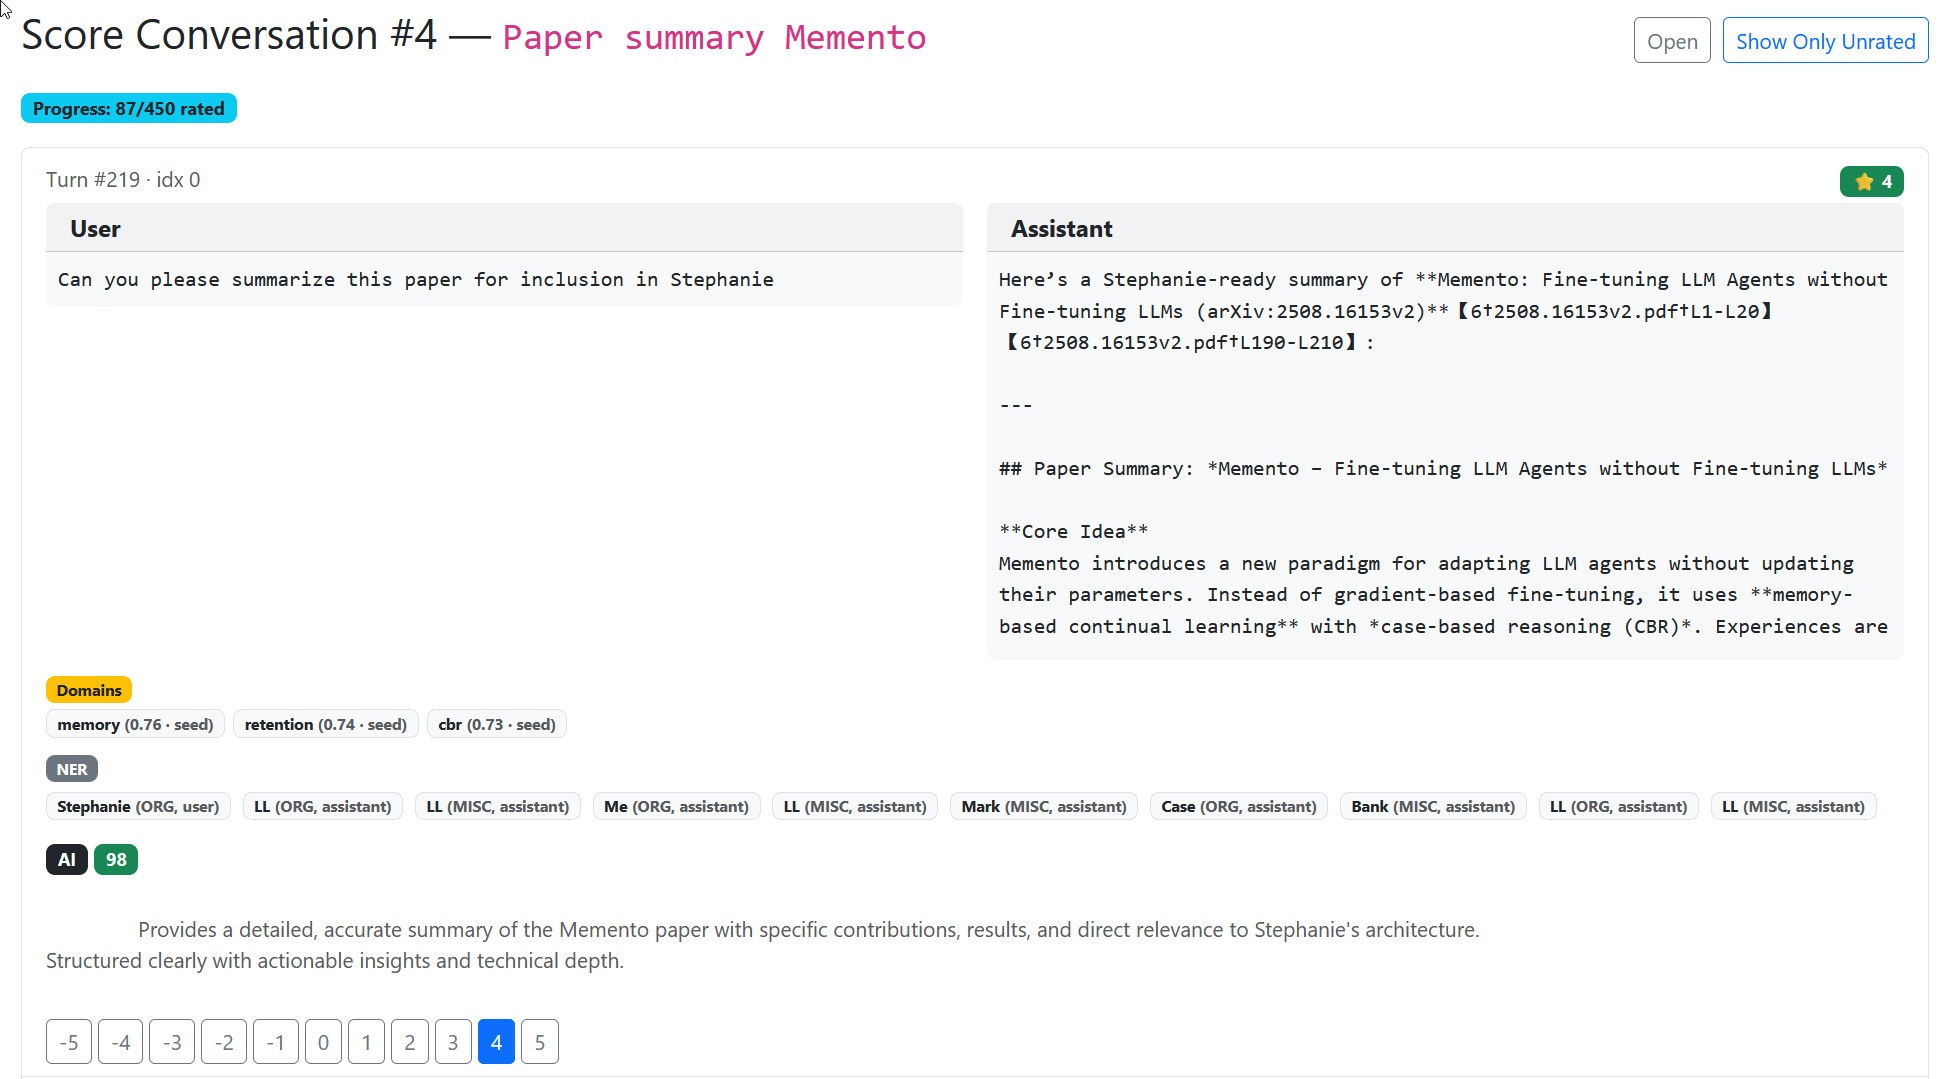Click the gray NER label
Screen dimensions: 1958x1079
[72, 769]
